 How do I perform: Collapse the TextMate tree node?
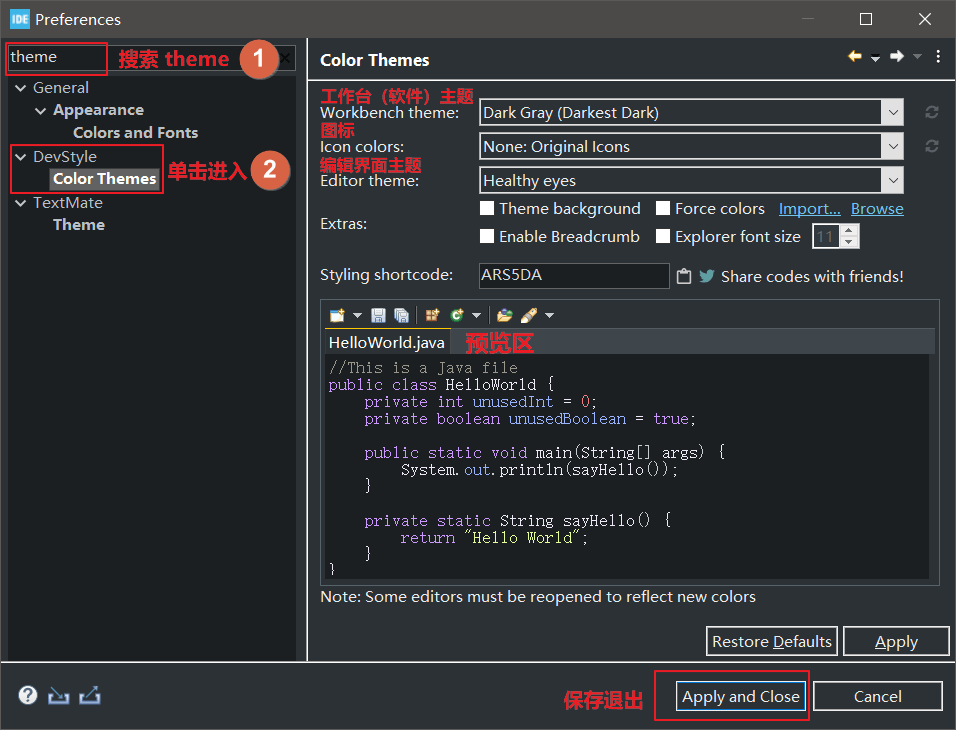tap(21, 203)
